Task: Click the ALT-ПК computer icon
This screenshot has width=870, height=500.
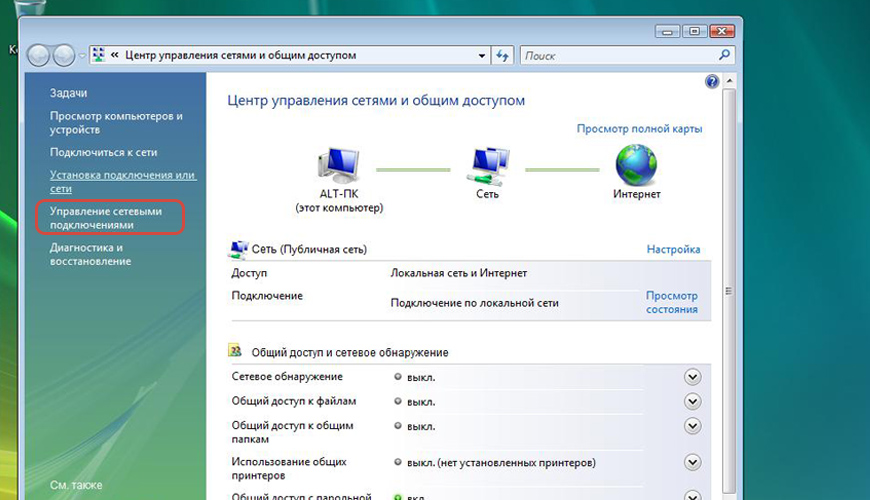Action: [339, 165]
